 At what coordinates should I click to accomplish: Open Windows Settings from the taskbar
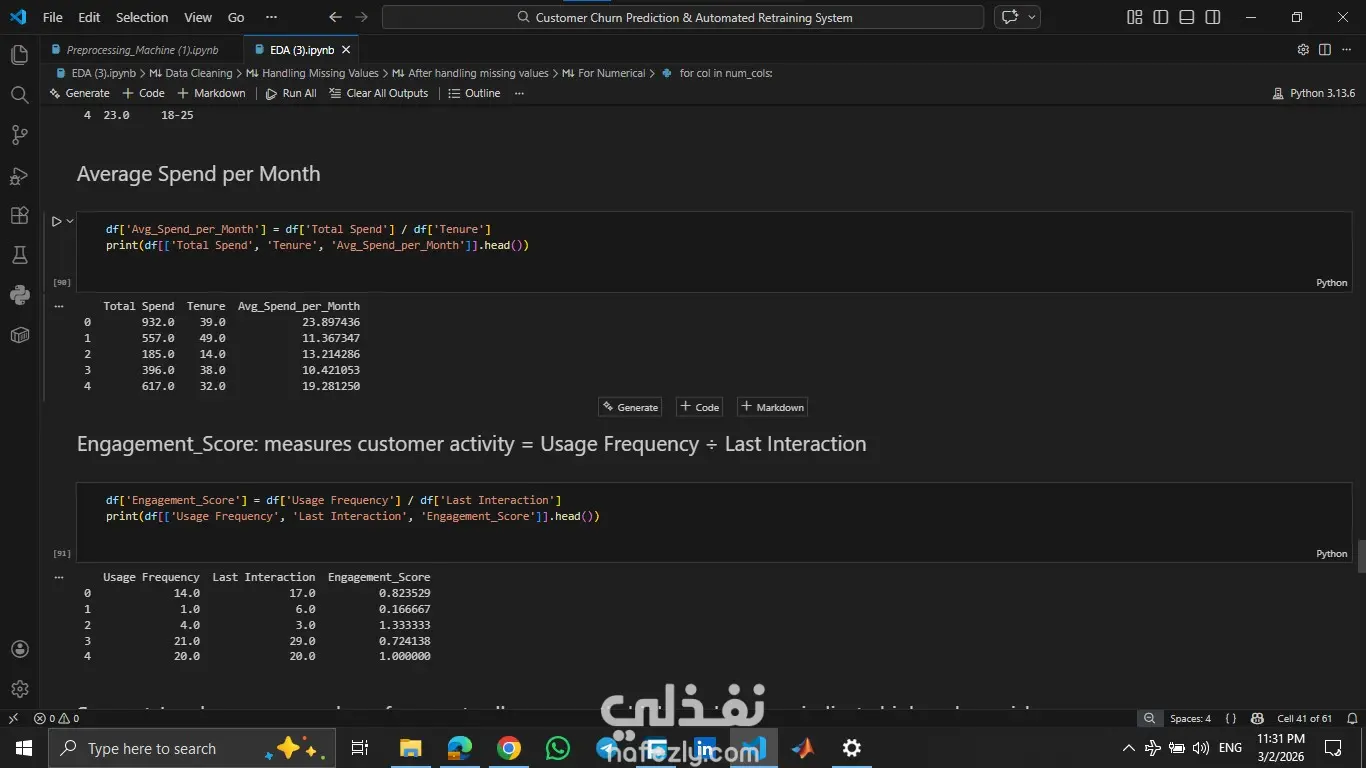[x=852, y=748]
